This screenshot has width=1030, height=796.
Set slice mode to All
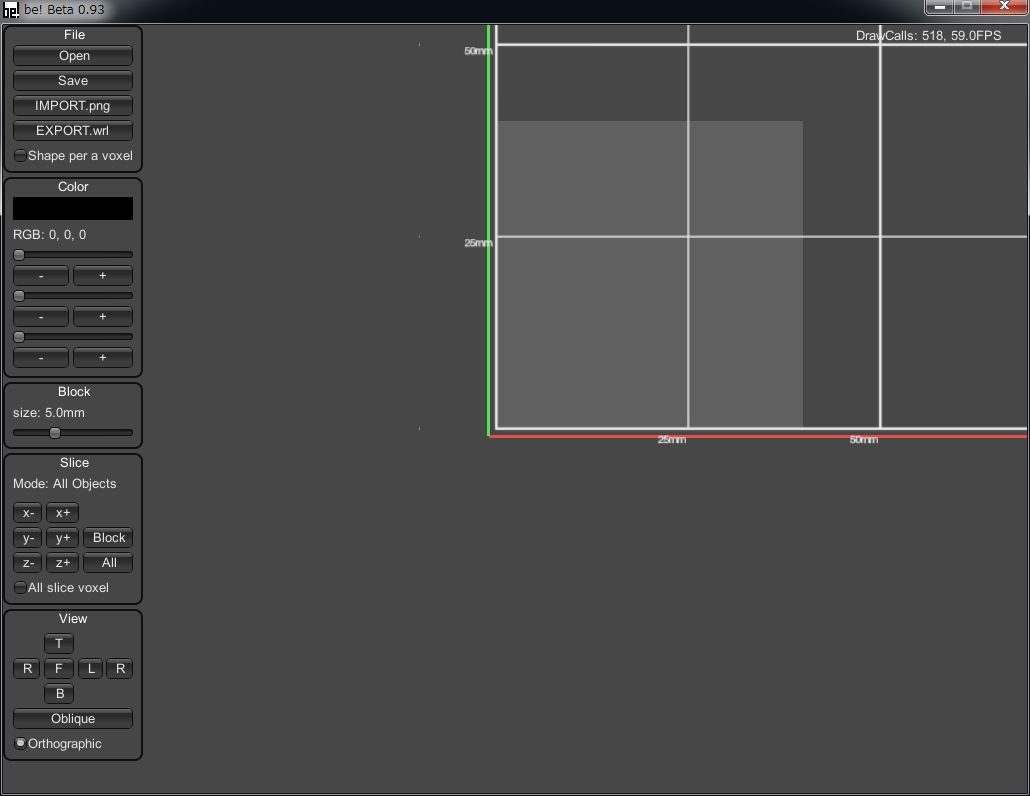pos(108,563)
